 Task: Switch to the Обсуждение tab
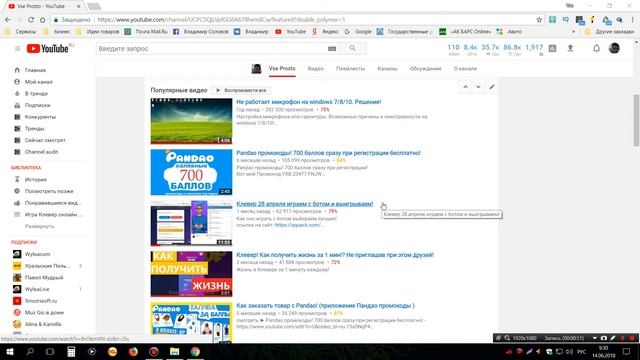pyautogui.click(x=425, y=69)
